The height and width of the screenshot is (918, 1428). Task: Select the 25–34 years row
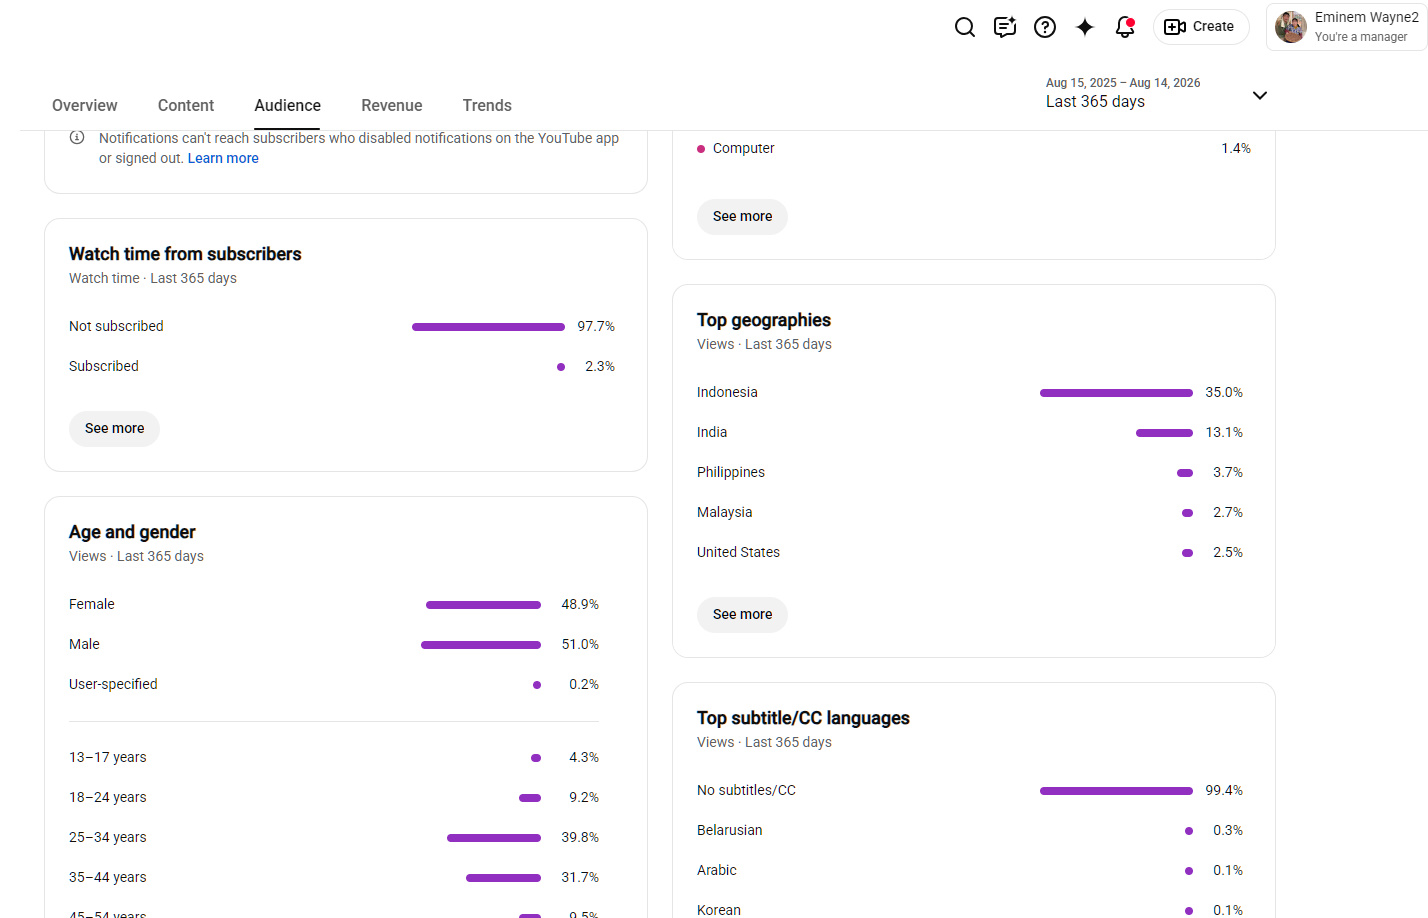tap(334, 837)
